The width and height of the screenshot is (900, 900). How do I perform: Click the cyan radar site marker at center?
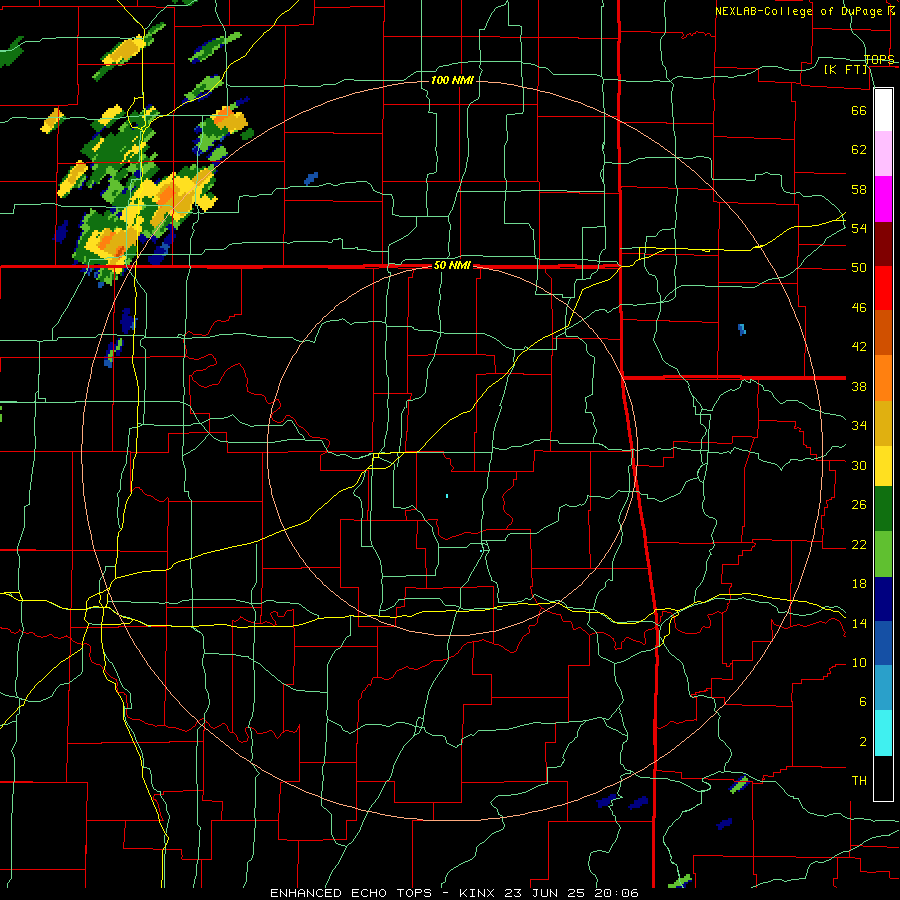click(447, 495)
